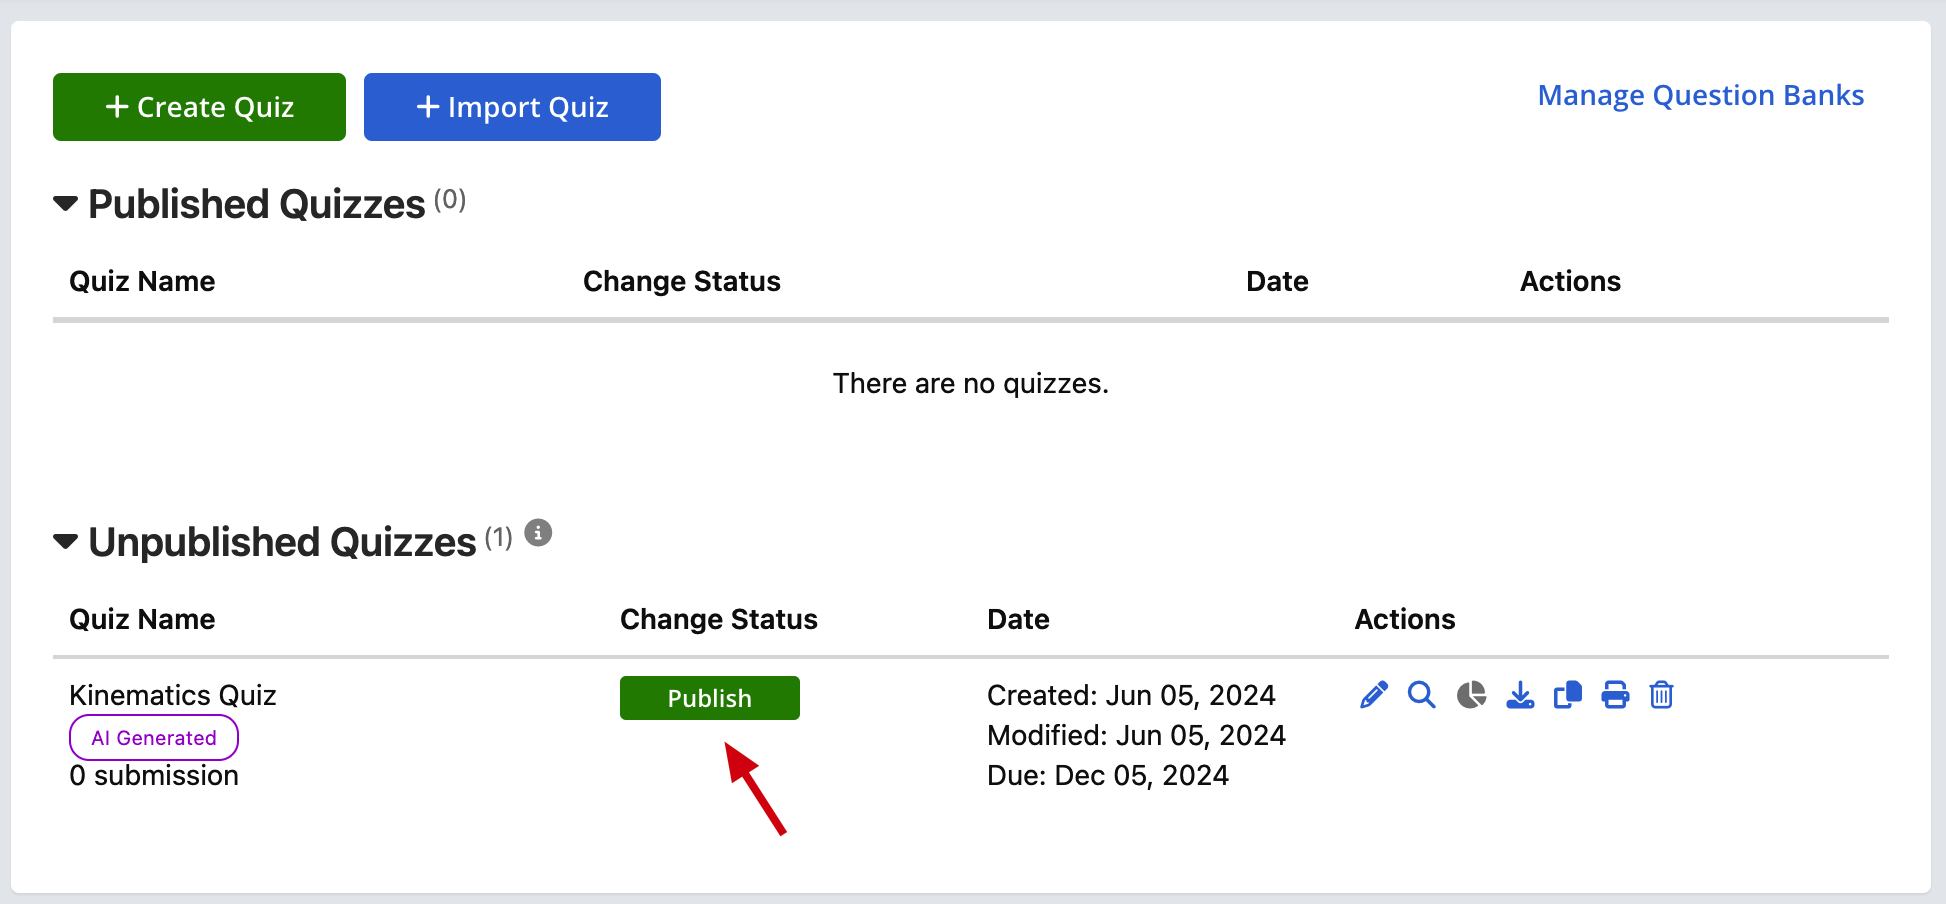Export Kinematics Quiz via the download icon
Image resolution: width=1946 pixels, height=904 pixels.
[1520, 695]
